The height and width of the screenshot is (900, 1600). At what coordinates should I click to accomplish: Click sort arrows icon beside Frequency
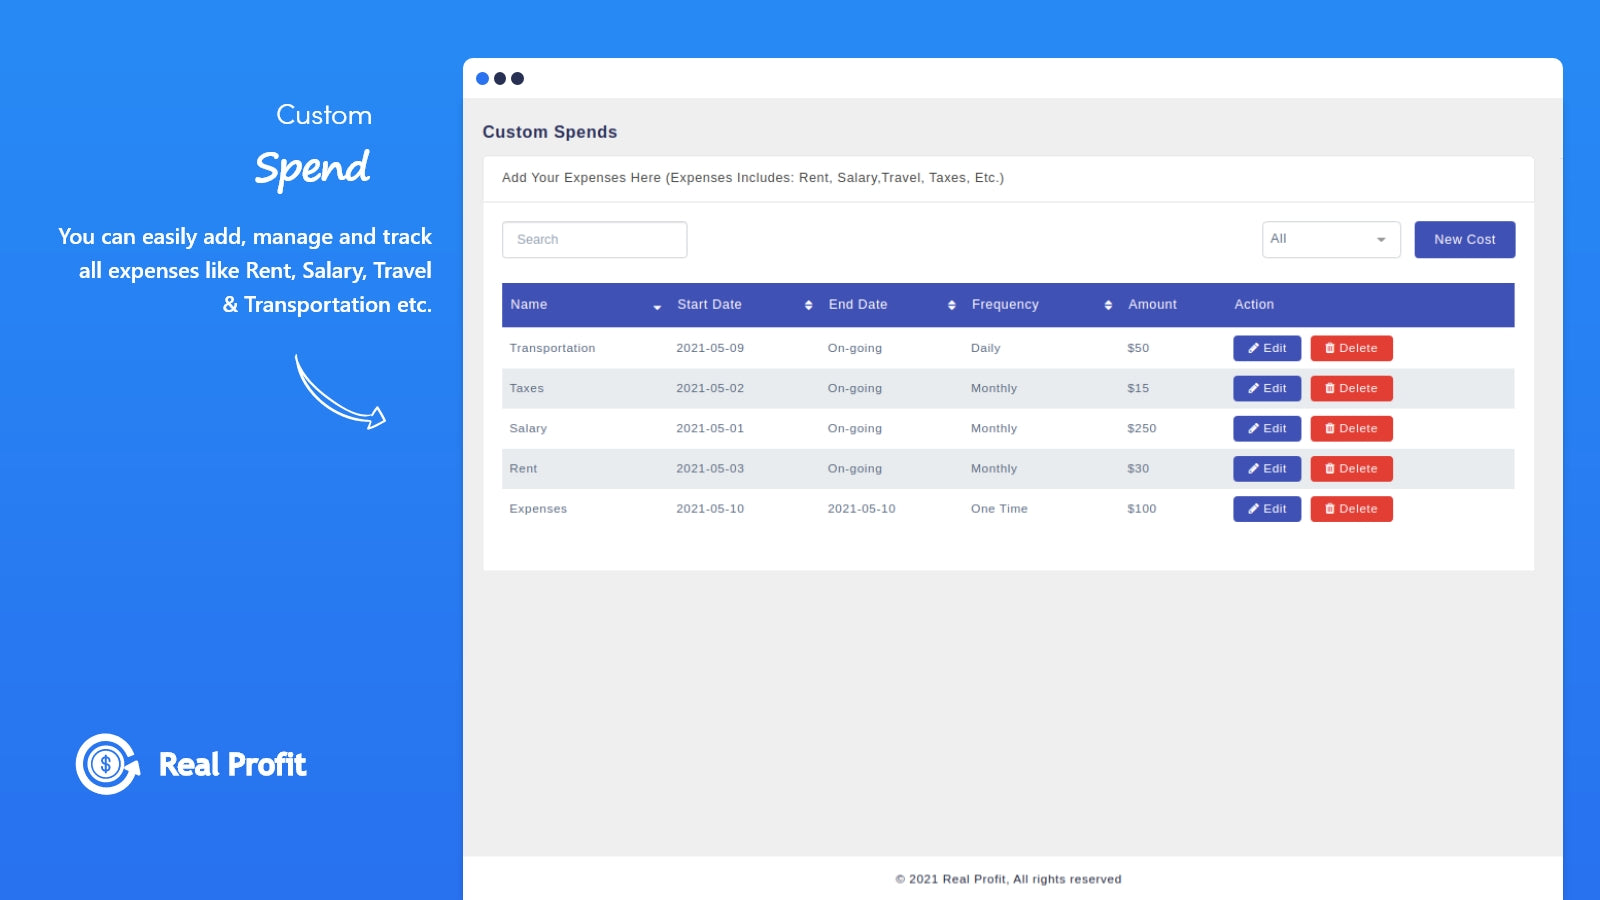click(1108, 305)
